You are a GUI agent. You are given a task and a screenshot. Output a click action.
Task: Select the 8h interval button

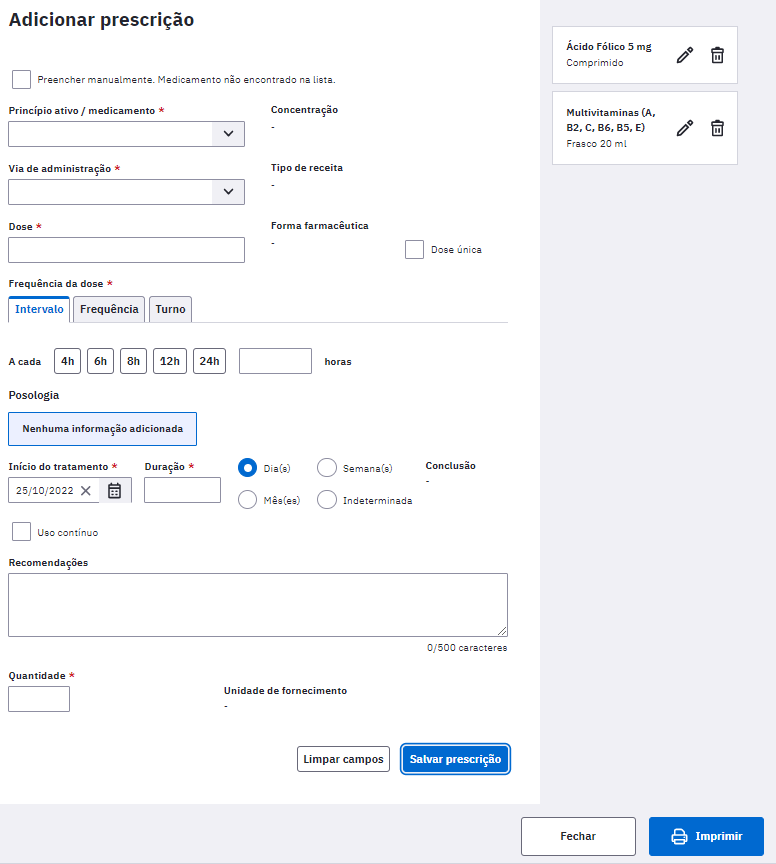click(133, 361)
